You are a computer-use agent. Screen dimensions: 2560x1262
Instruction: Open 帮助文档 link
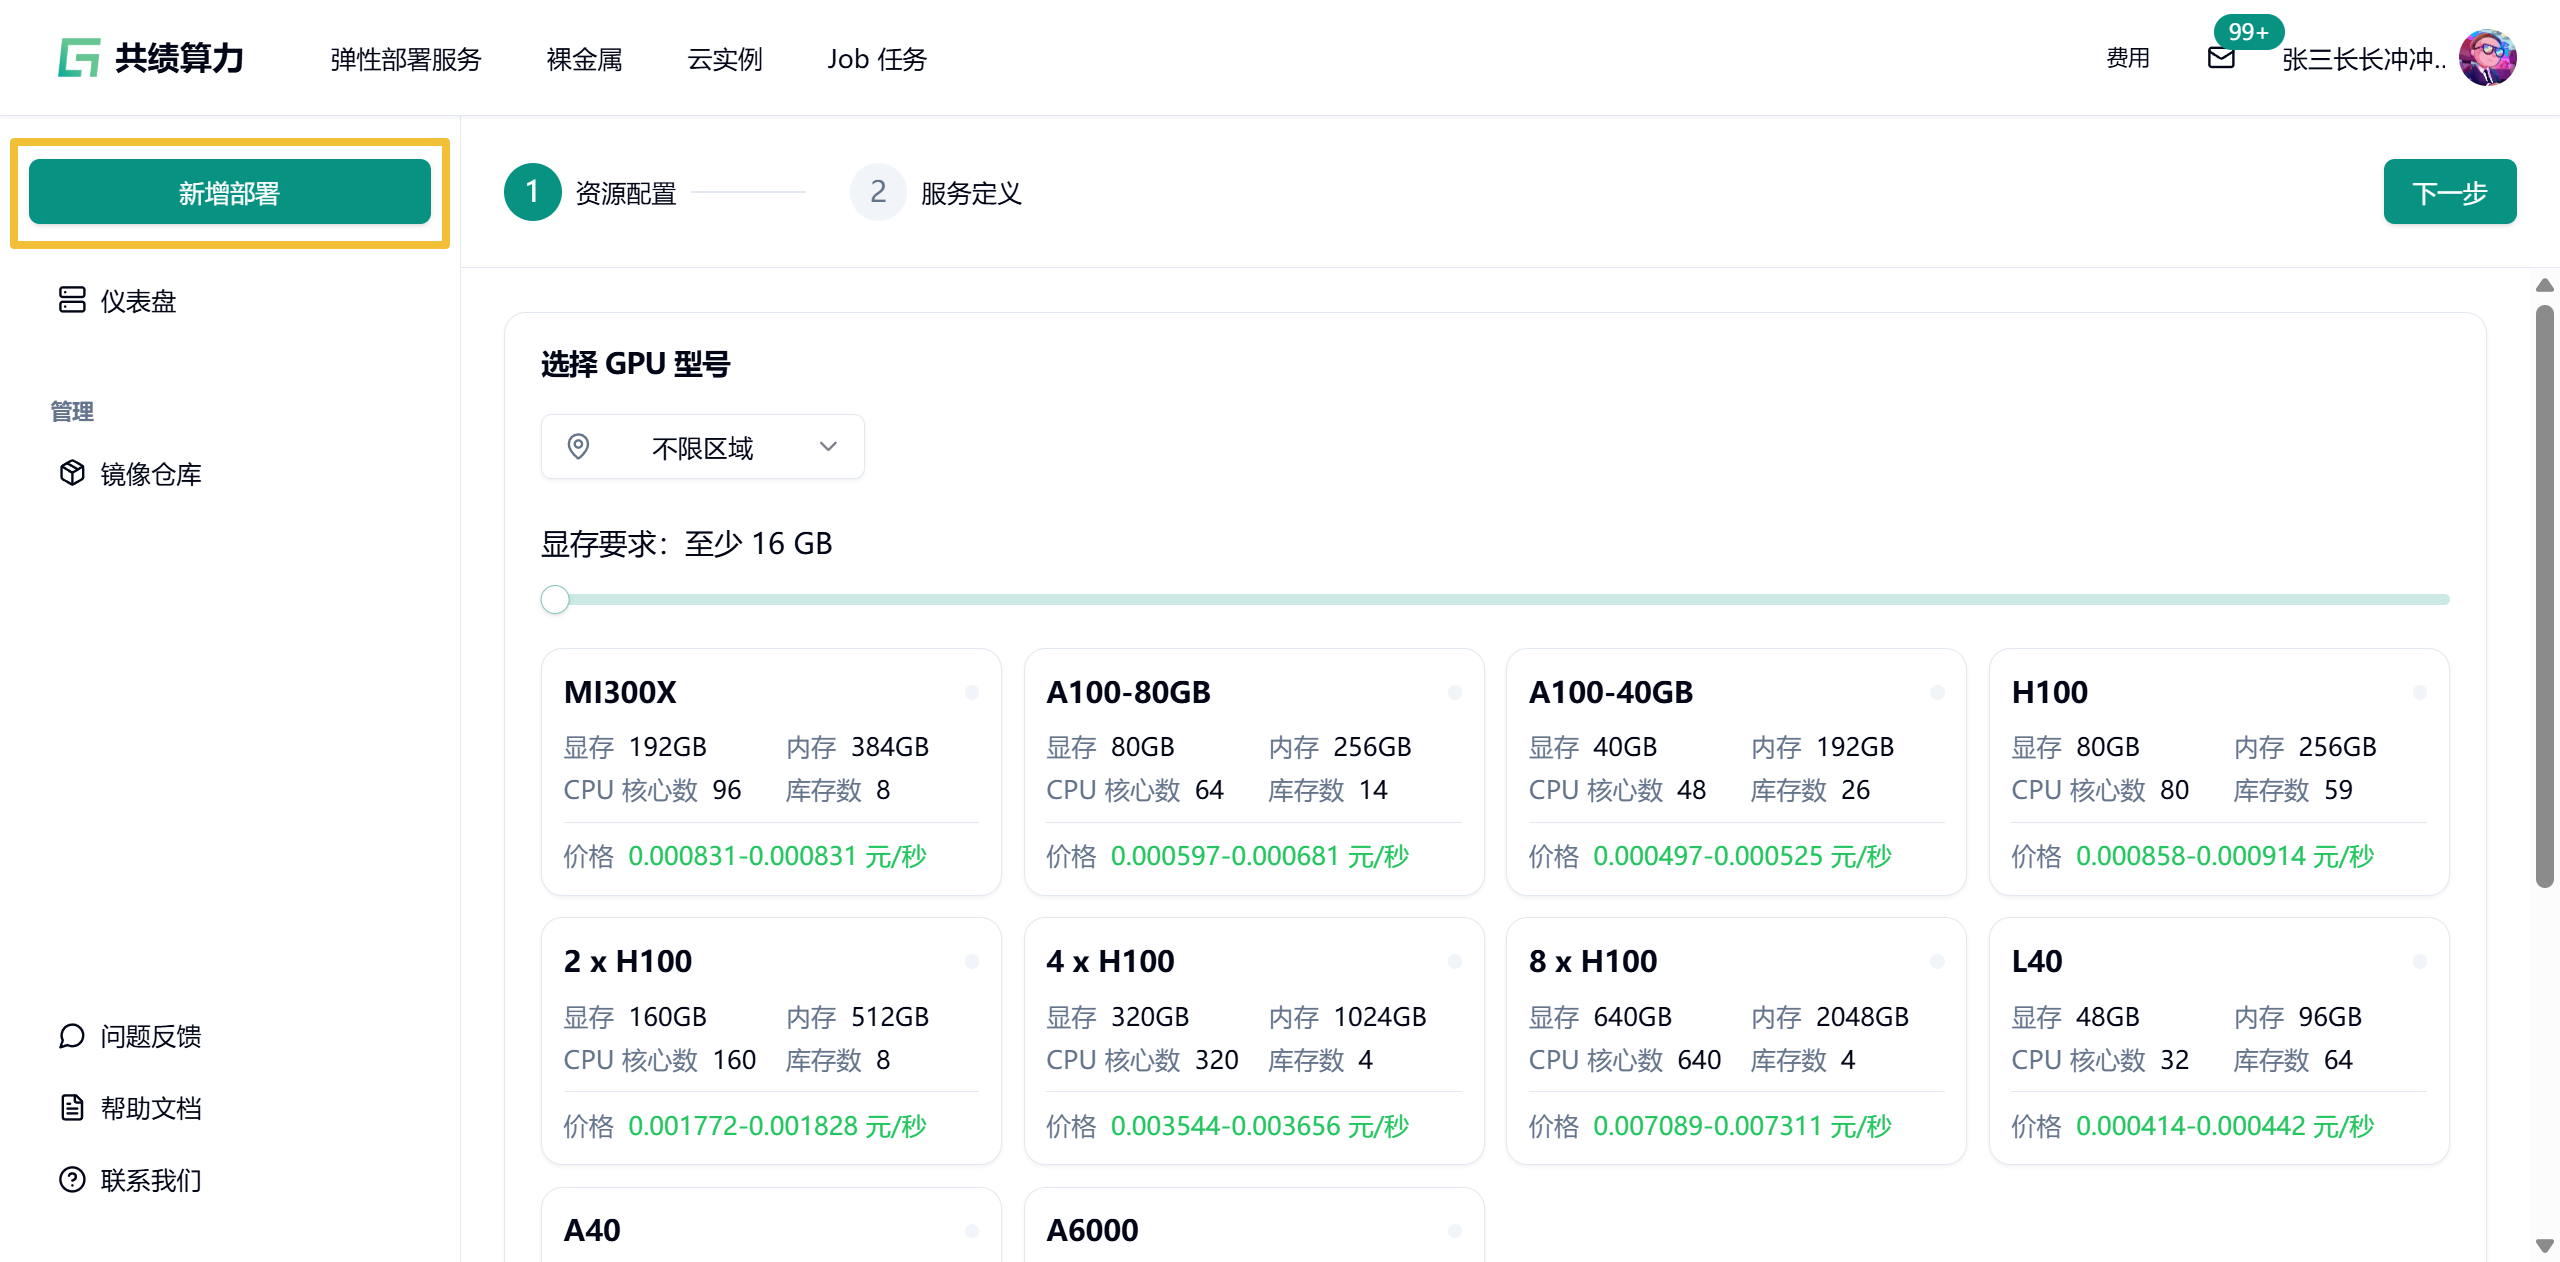pyautogui.click(x=130, y=1108)
